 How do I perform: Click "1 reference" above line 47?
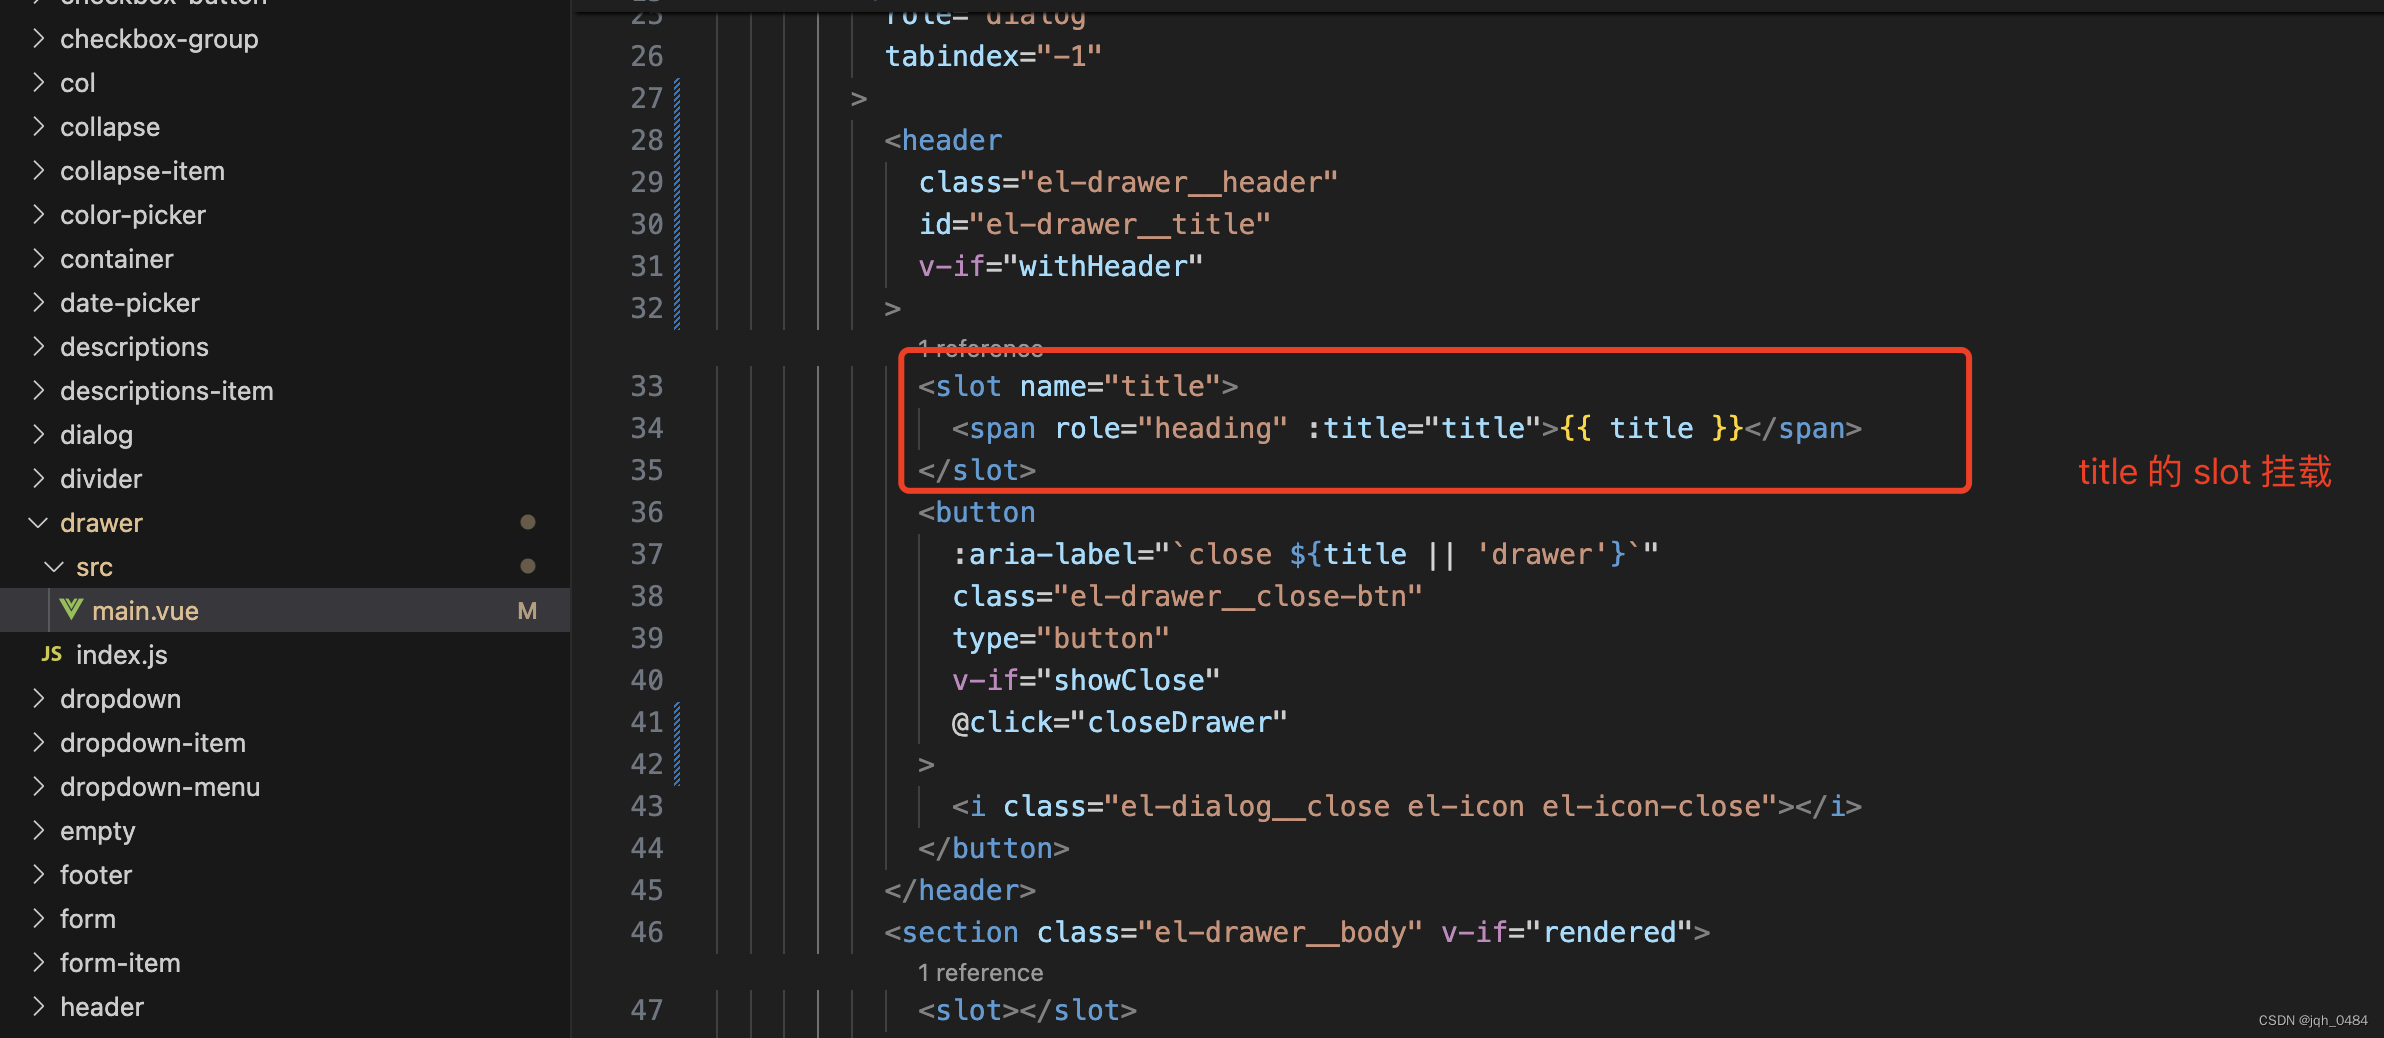tap(981, 971)
